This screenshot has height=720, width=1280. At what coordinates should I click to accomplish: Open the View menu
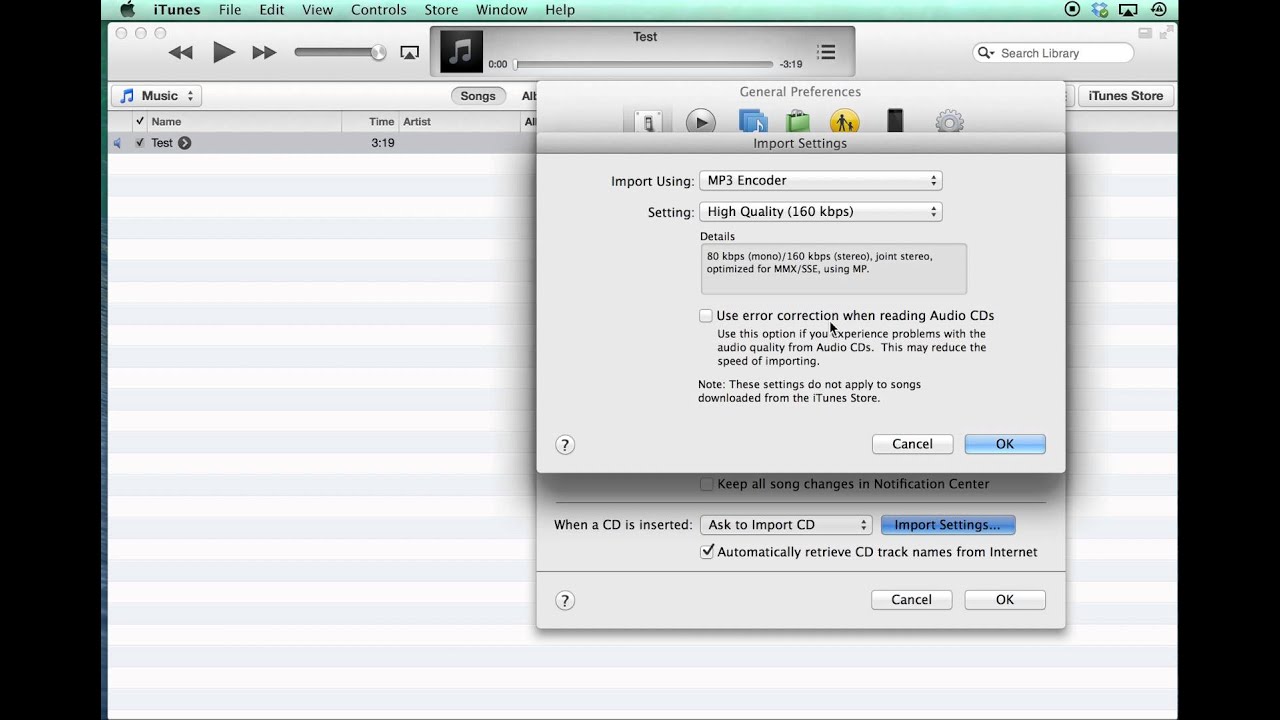click(x=317, y=10)
